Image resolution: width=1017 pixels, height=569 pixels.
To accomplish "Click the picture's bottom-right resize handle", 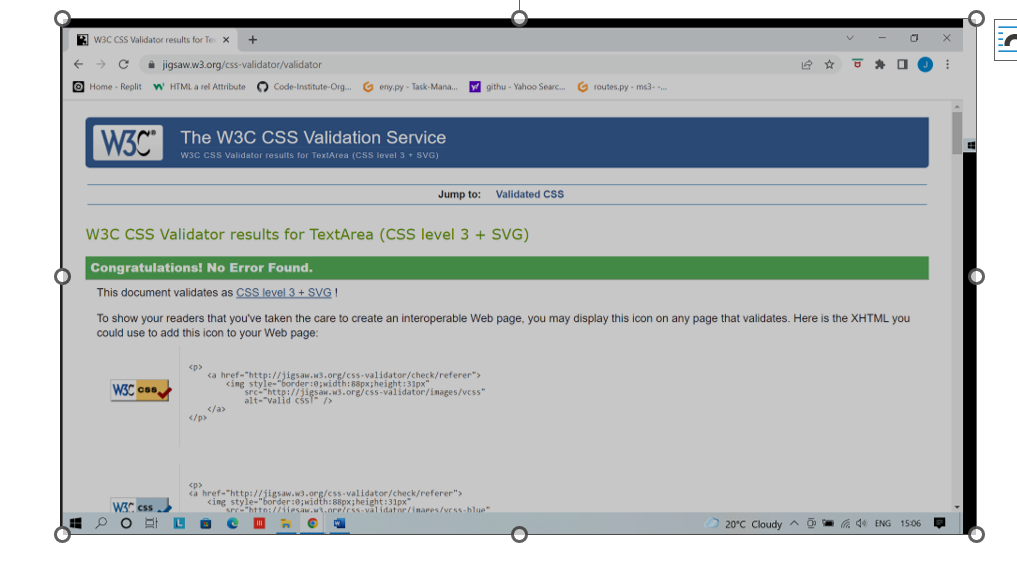I will coord(976,535).
